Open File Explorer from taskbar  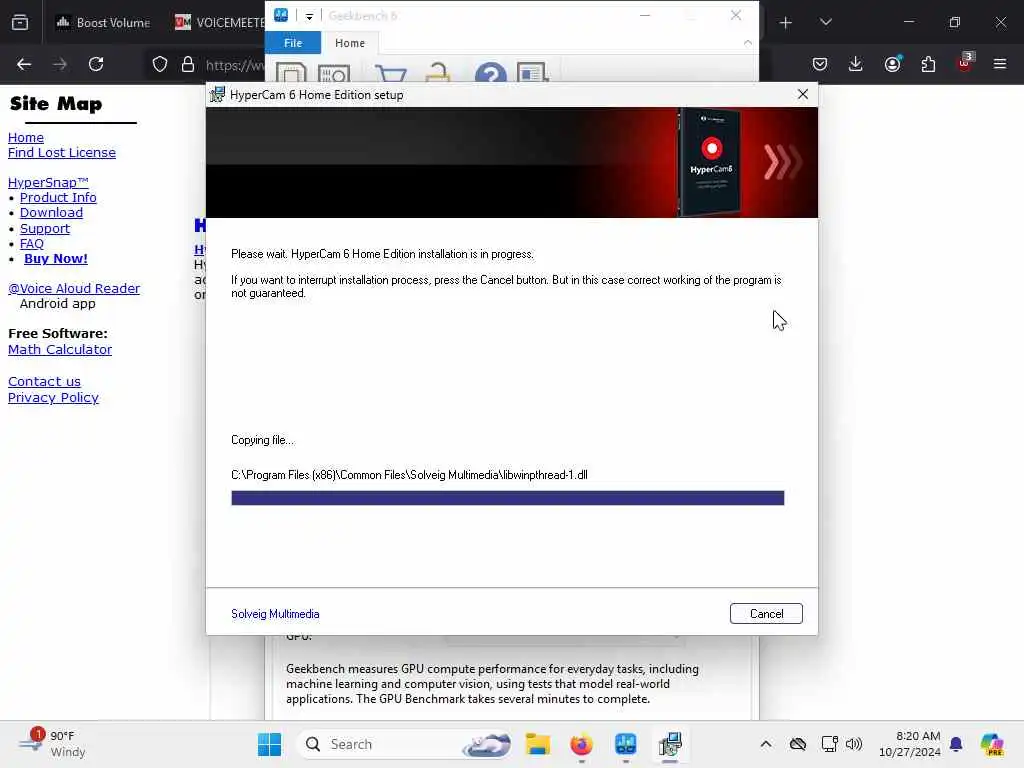click(537, 744)
